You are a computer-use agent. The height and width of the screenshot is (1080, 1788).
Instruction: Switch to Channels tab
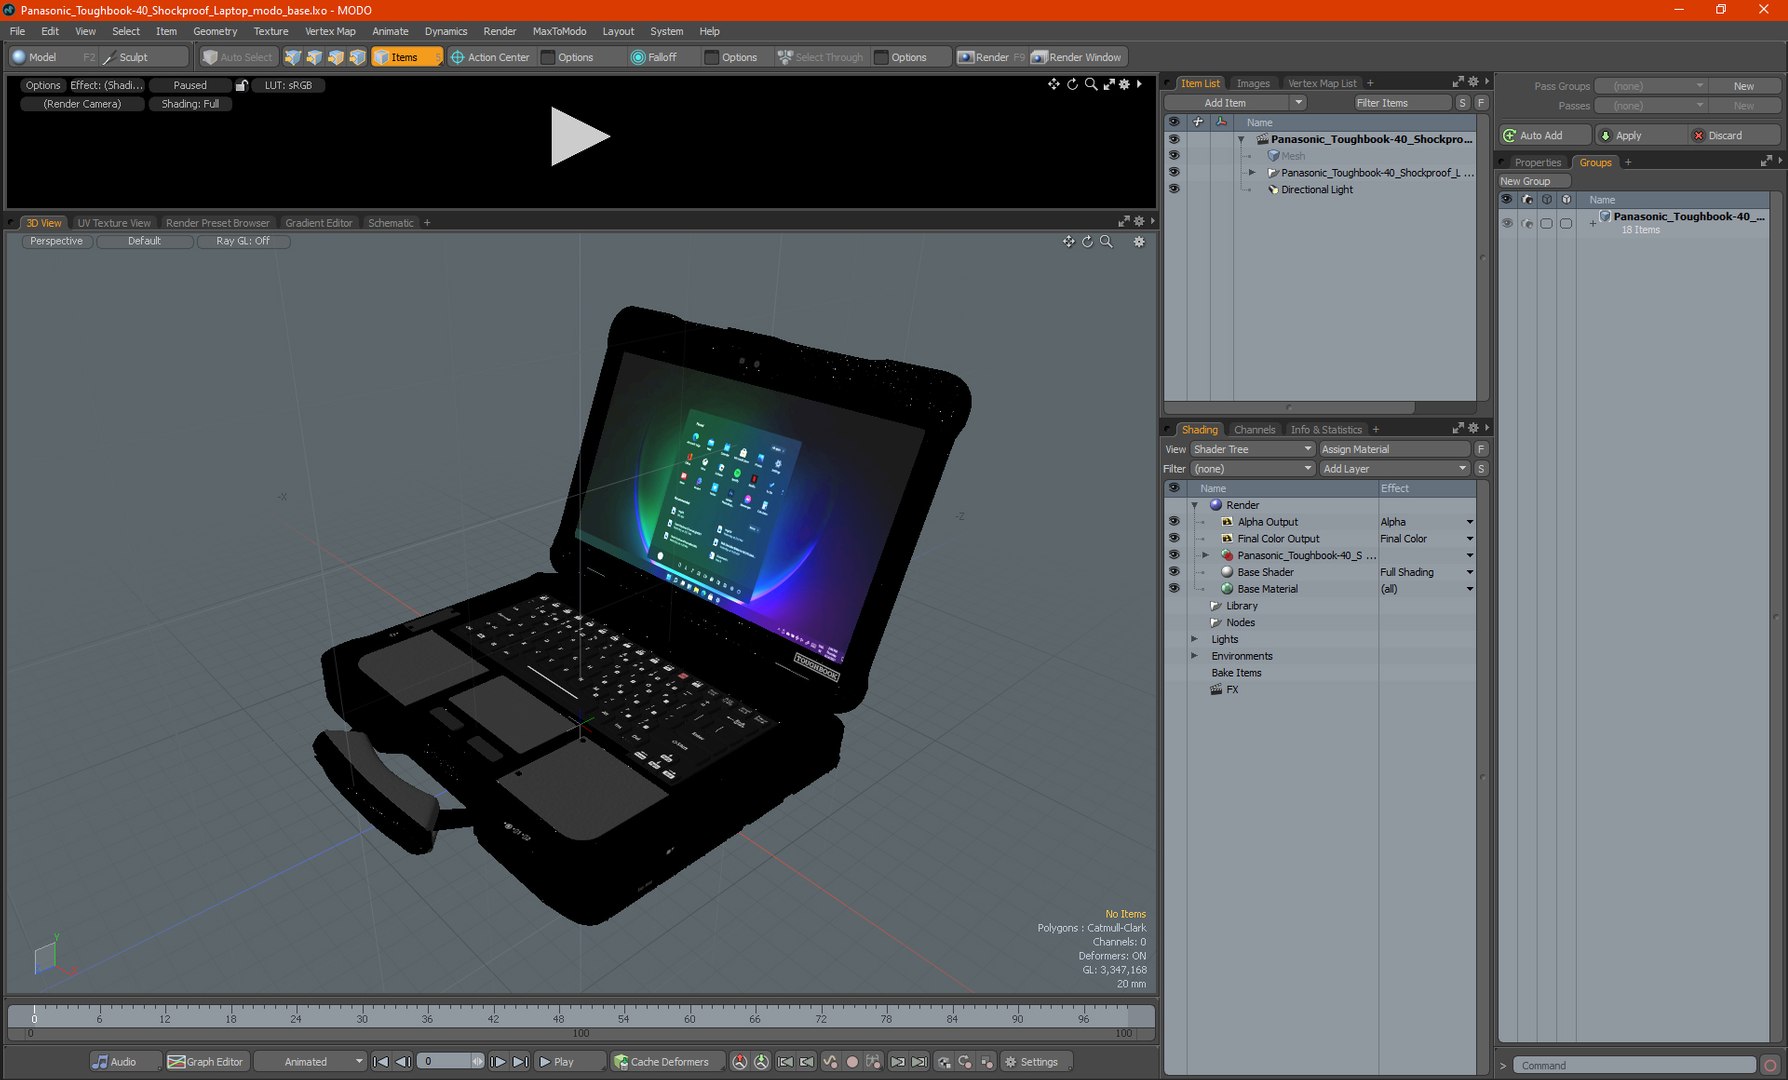click(1254, 430)
